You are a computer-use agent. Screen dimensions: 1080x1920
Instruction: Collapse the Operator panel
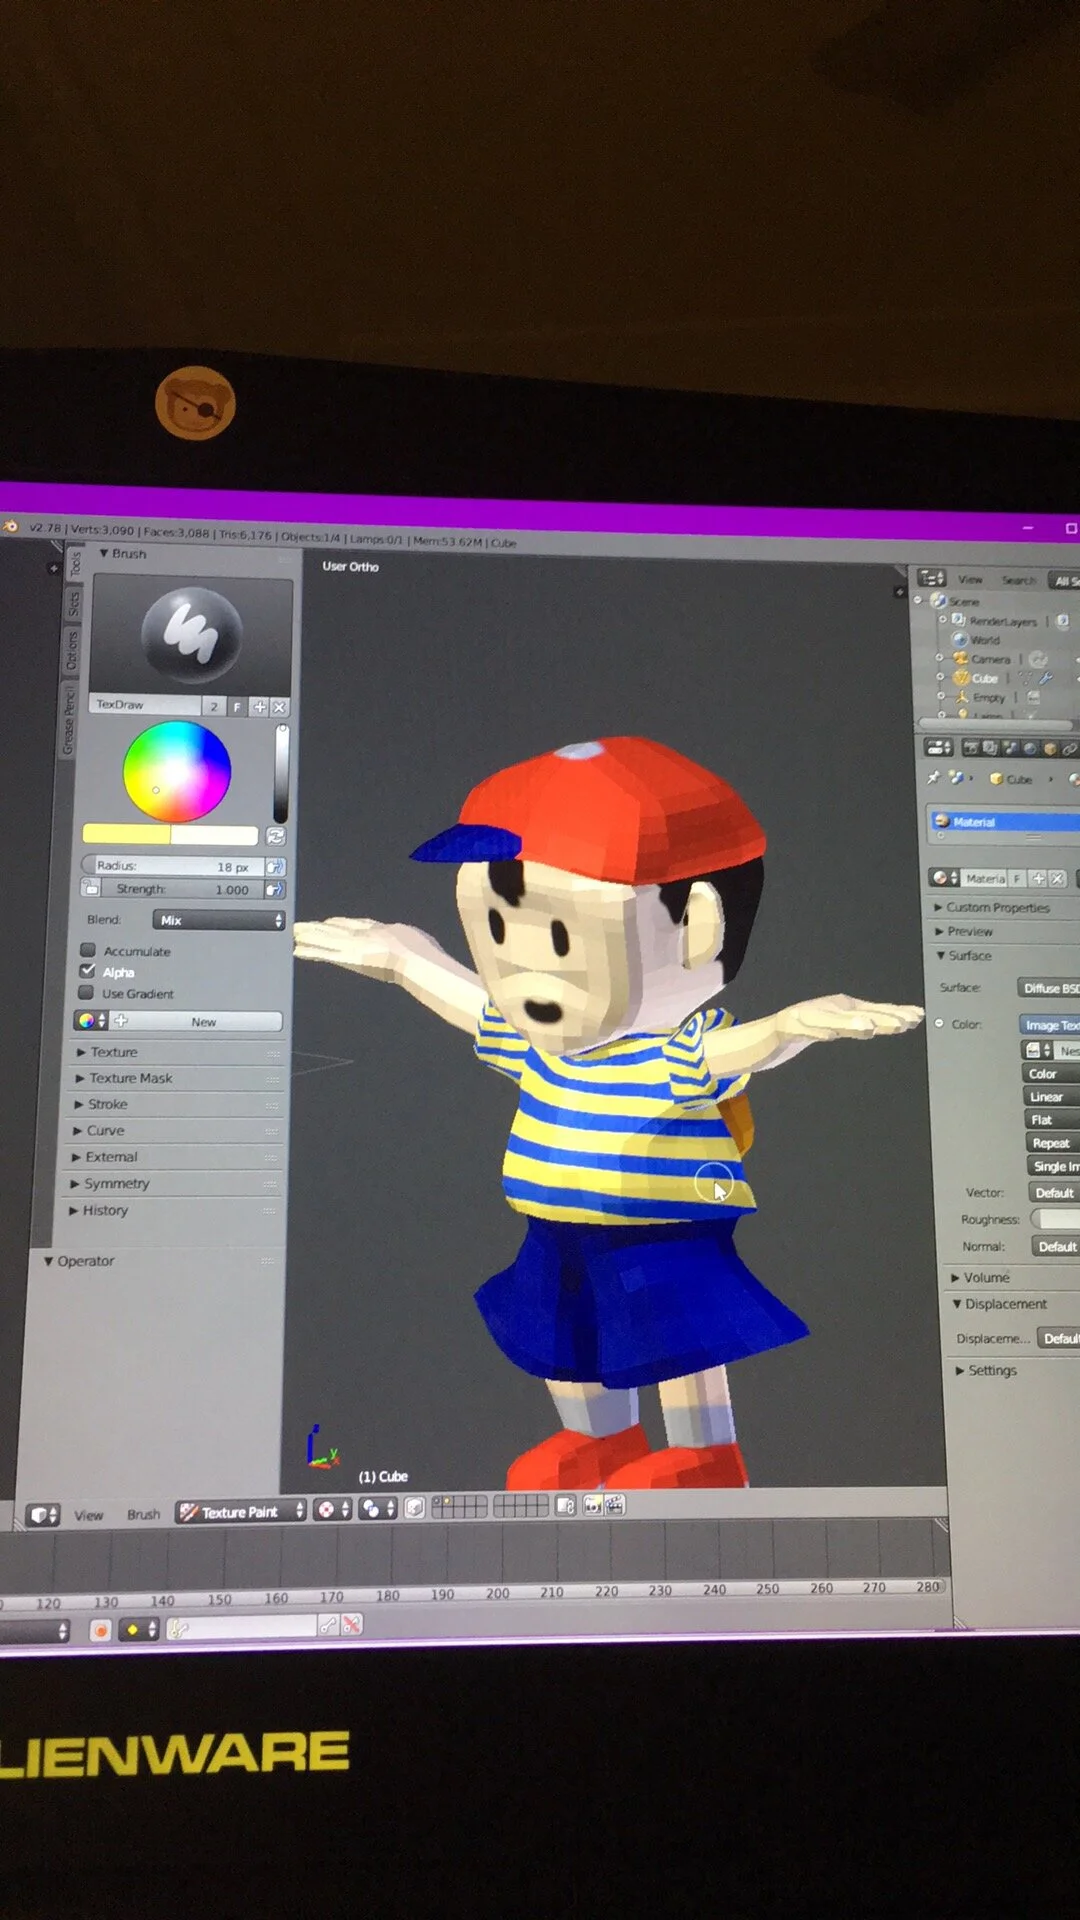(x=158, y=1261)
